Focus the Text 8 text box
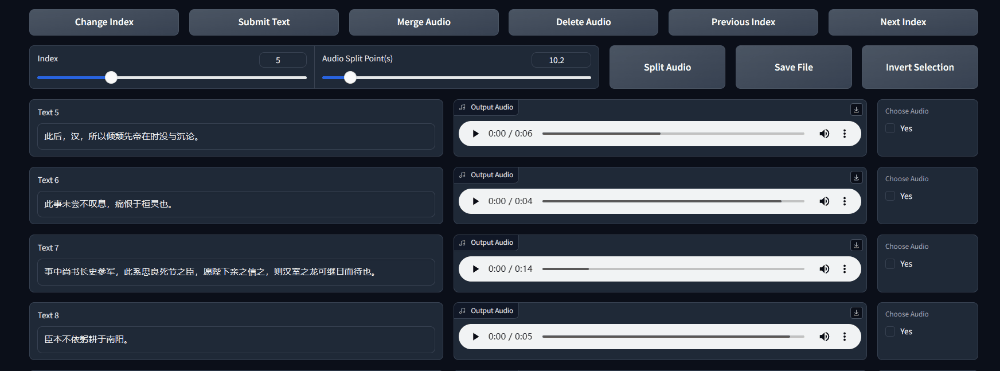The height and width of the screenshot is (371, 1000). pos(236,339)
